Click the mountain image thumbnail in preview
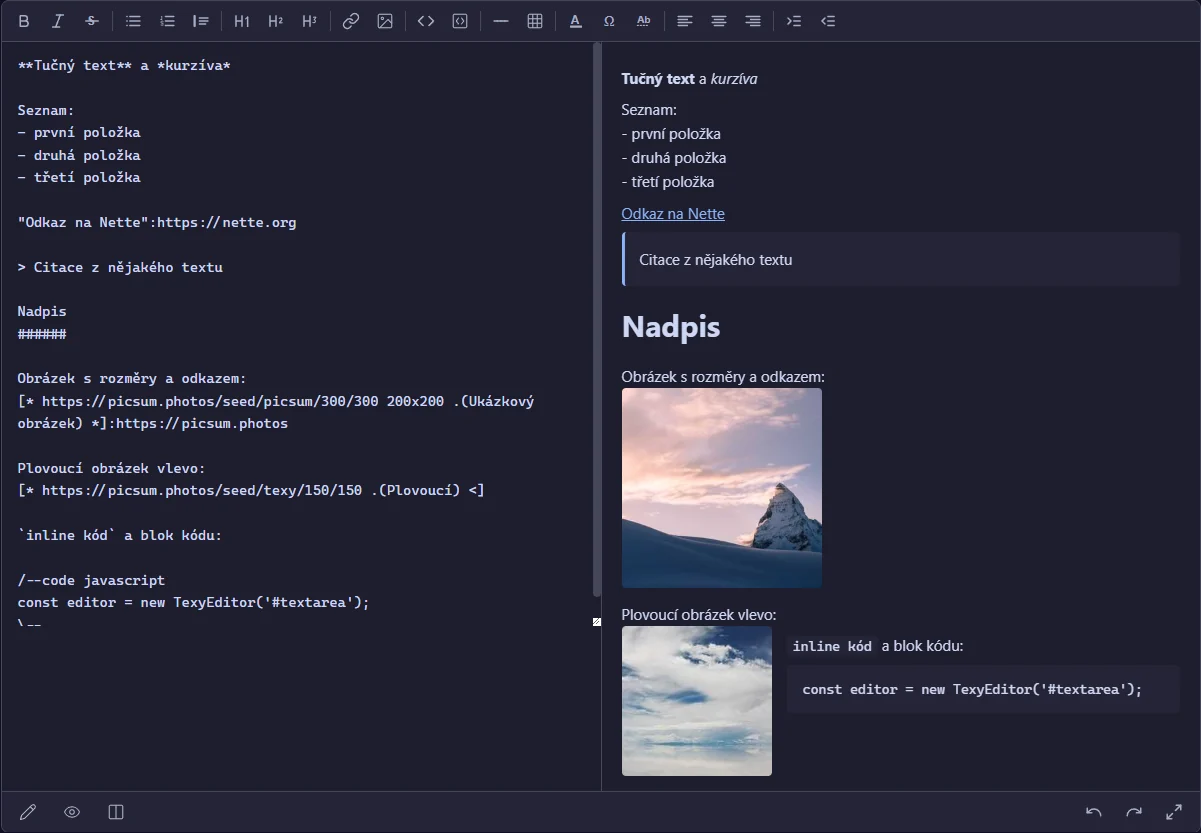 point(722,488)
